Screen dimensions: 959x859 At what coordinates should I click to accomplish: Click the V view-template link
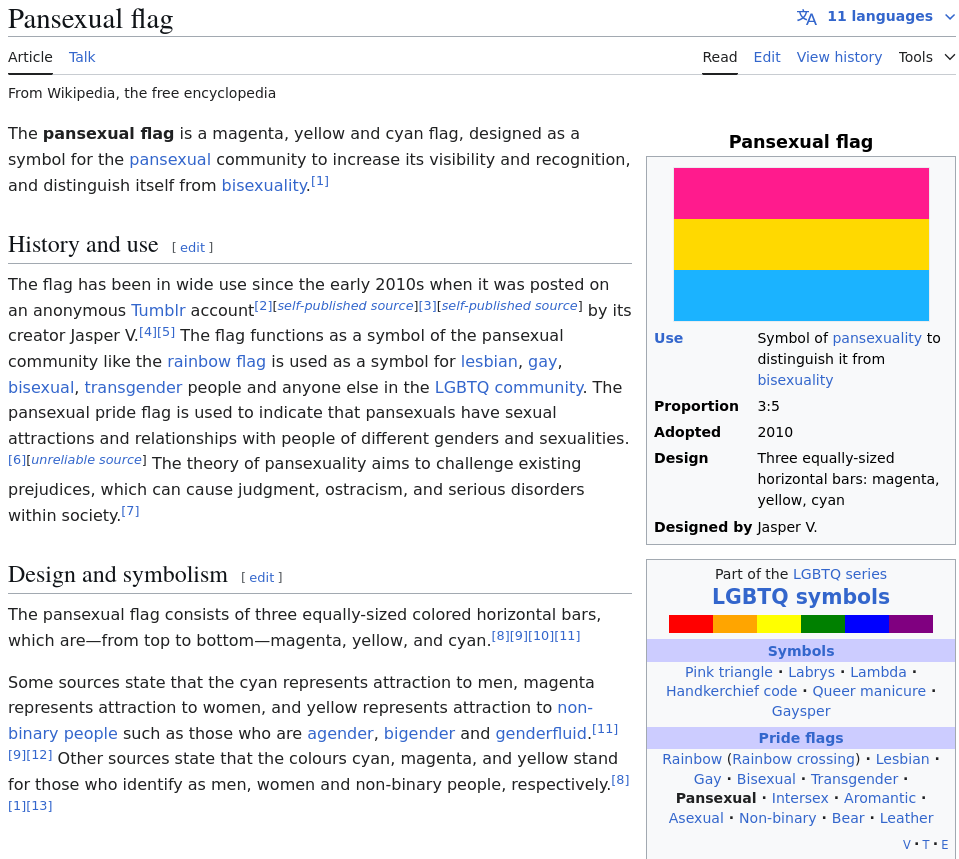[907, 845]
